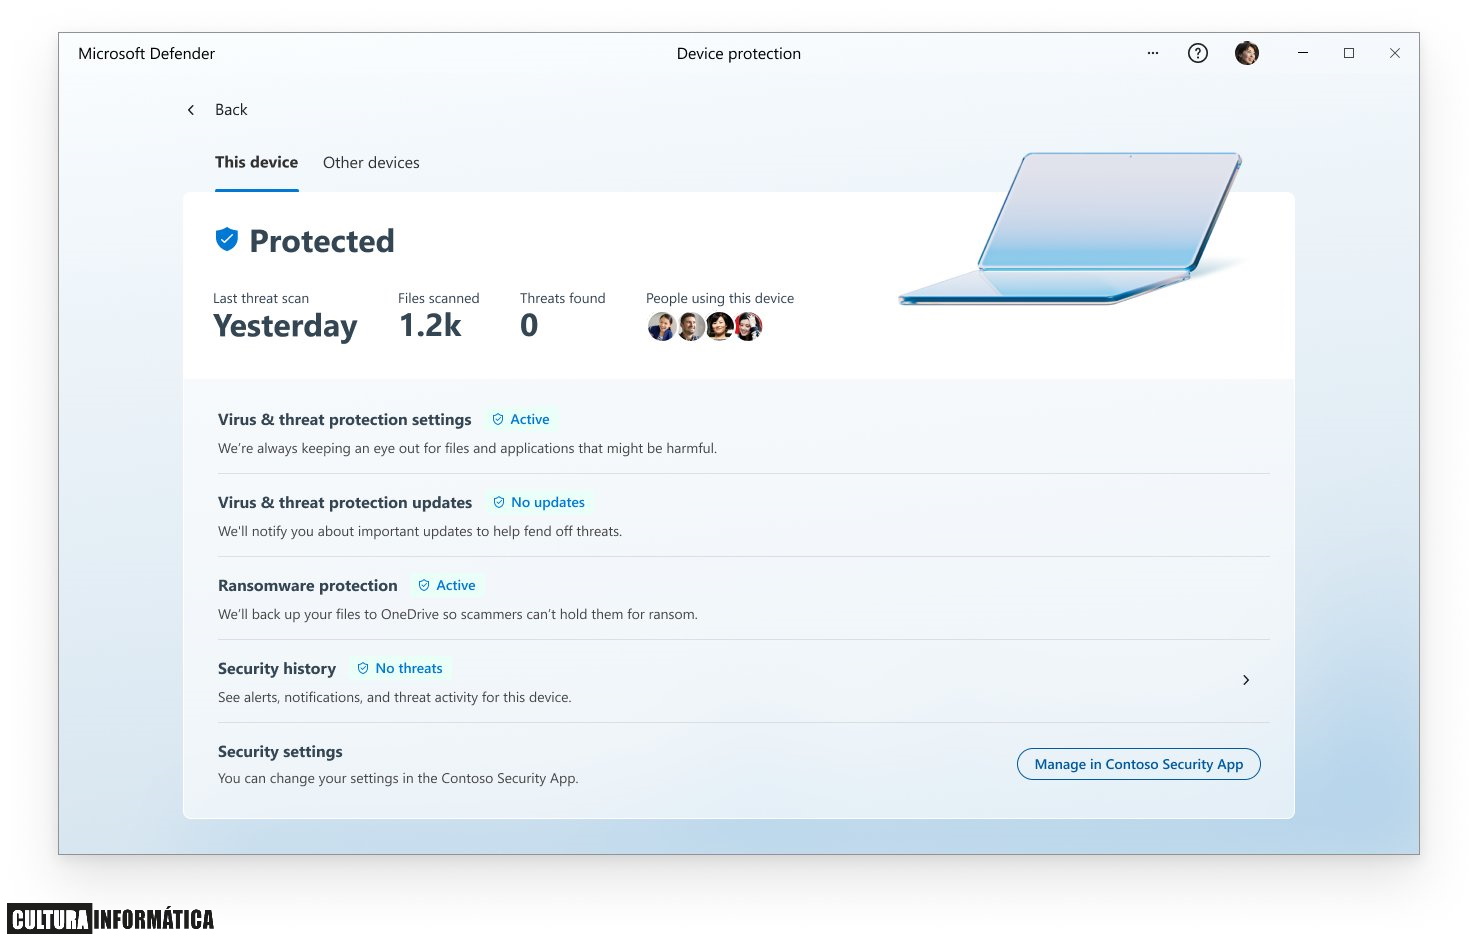Click the laptop illustration thumbnail
1478x939 pixels.
(1070, 229)
